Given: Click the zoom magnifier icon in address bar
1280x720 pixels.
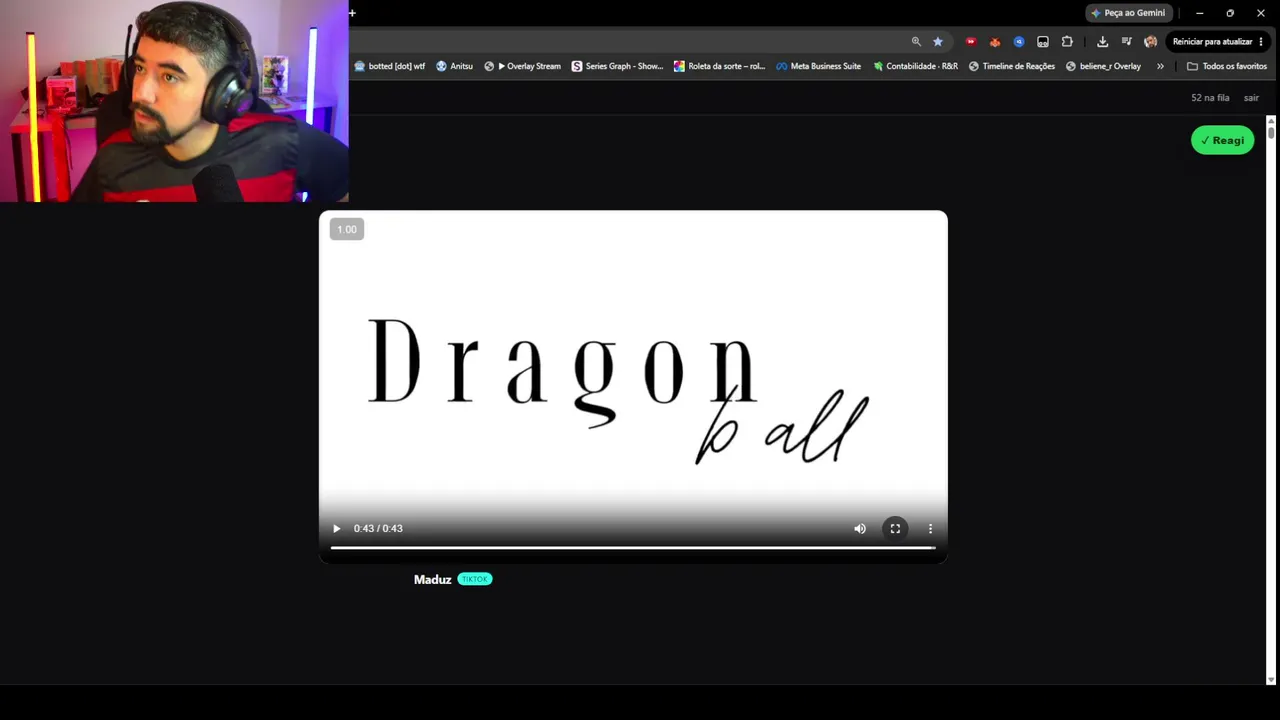Looking at the screenshot, I should tap(916, 42).
